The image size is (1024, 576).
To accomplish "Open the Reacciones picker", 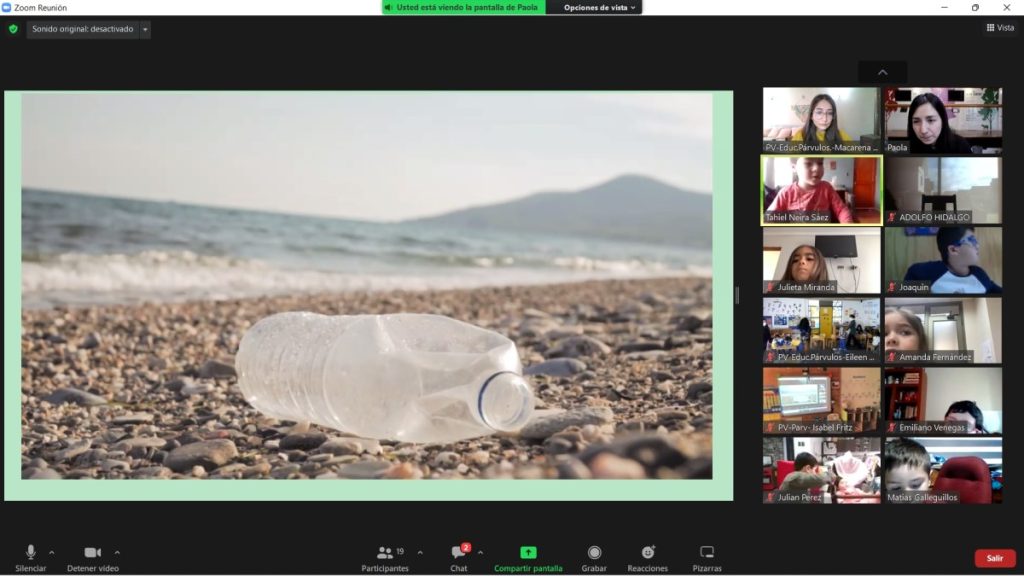I will coord(647,553).
